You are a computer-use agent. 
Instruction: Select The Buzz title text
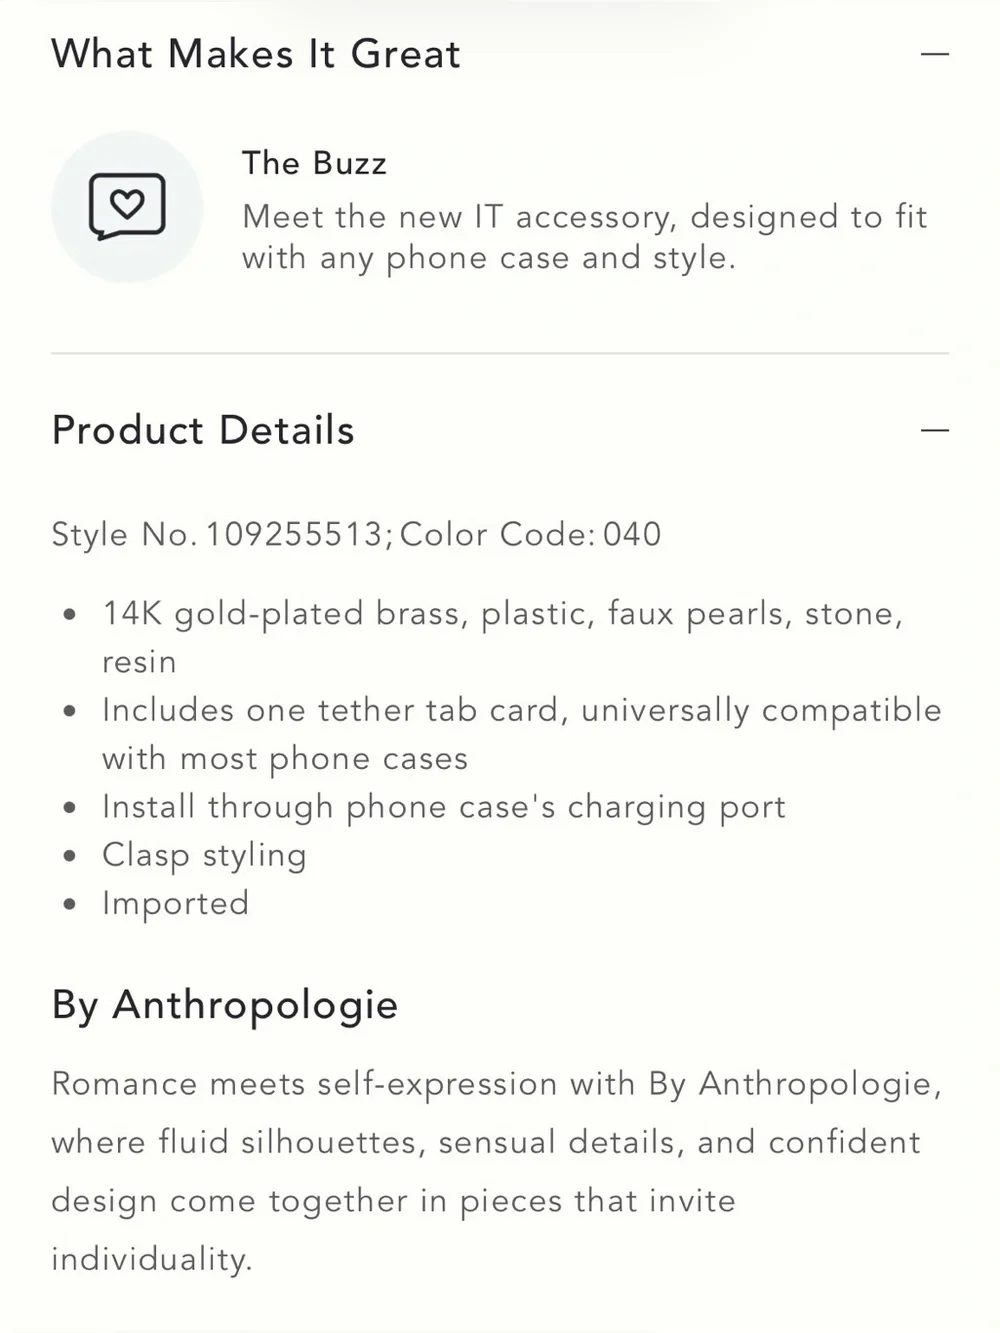[314, 163]
